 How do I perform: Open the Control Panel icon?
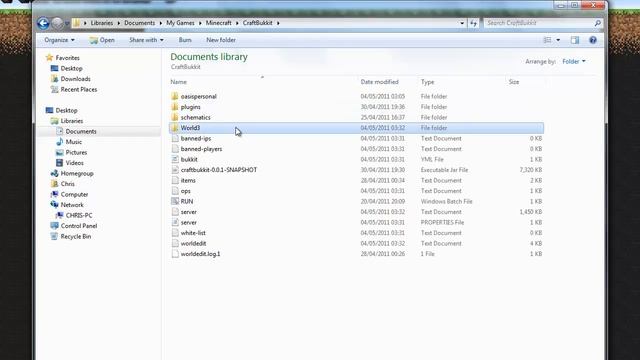(x=54, y=226)
